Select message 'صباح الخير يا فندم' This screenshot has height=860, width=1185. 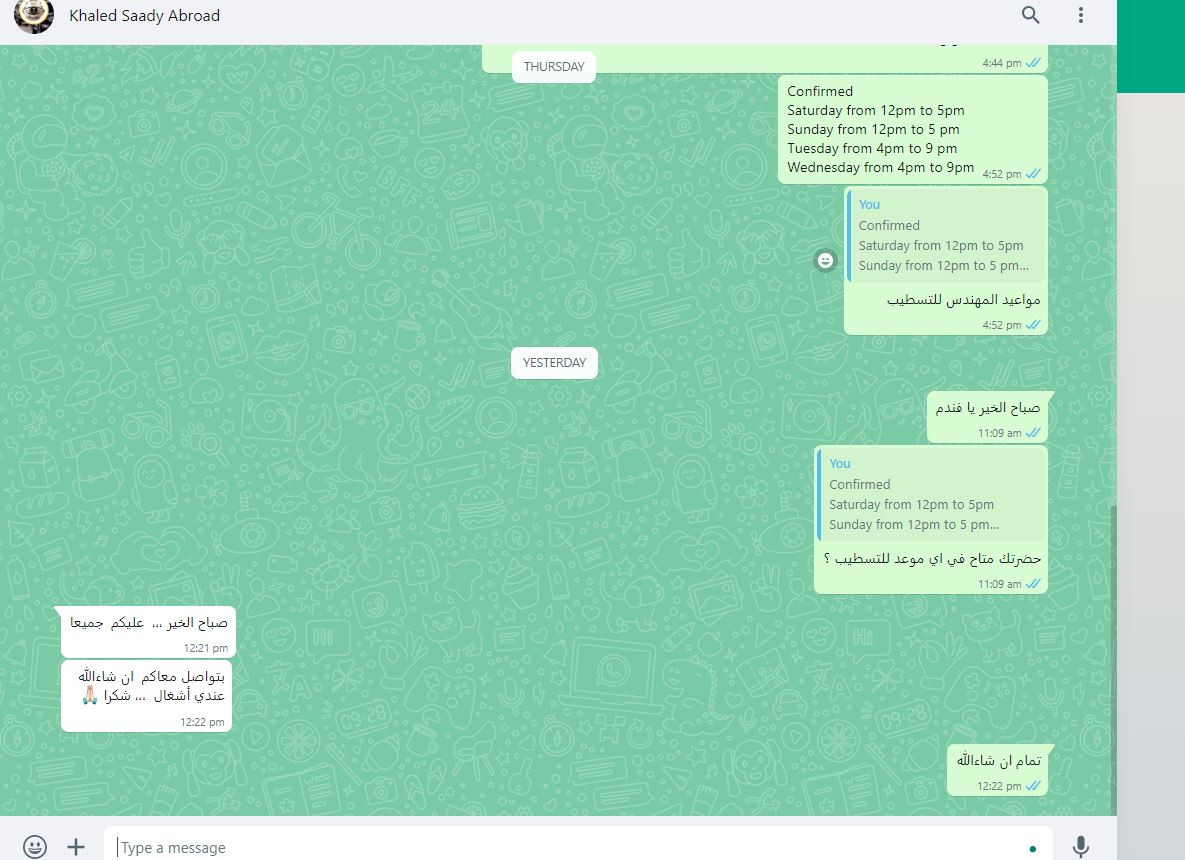[x=987, y=417]
